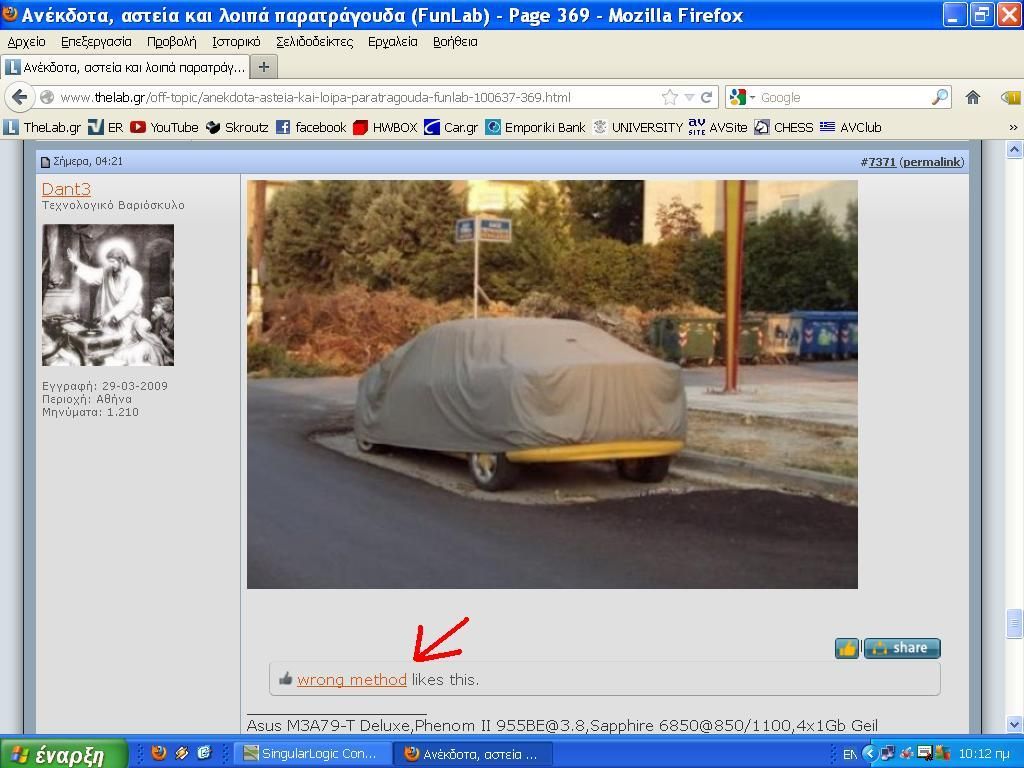This screenshot has width=1024, height=768.
Task: Open the search engine selector dropdown
Action: [742, 97]
